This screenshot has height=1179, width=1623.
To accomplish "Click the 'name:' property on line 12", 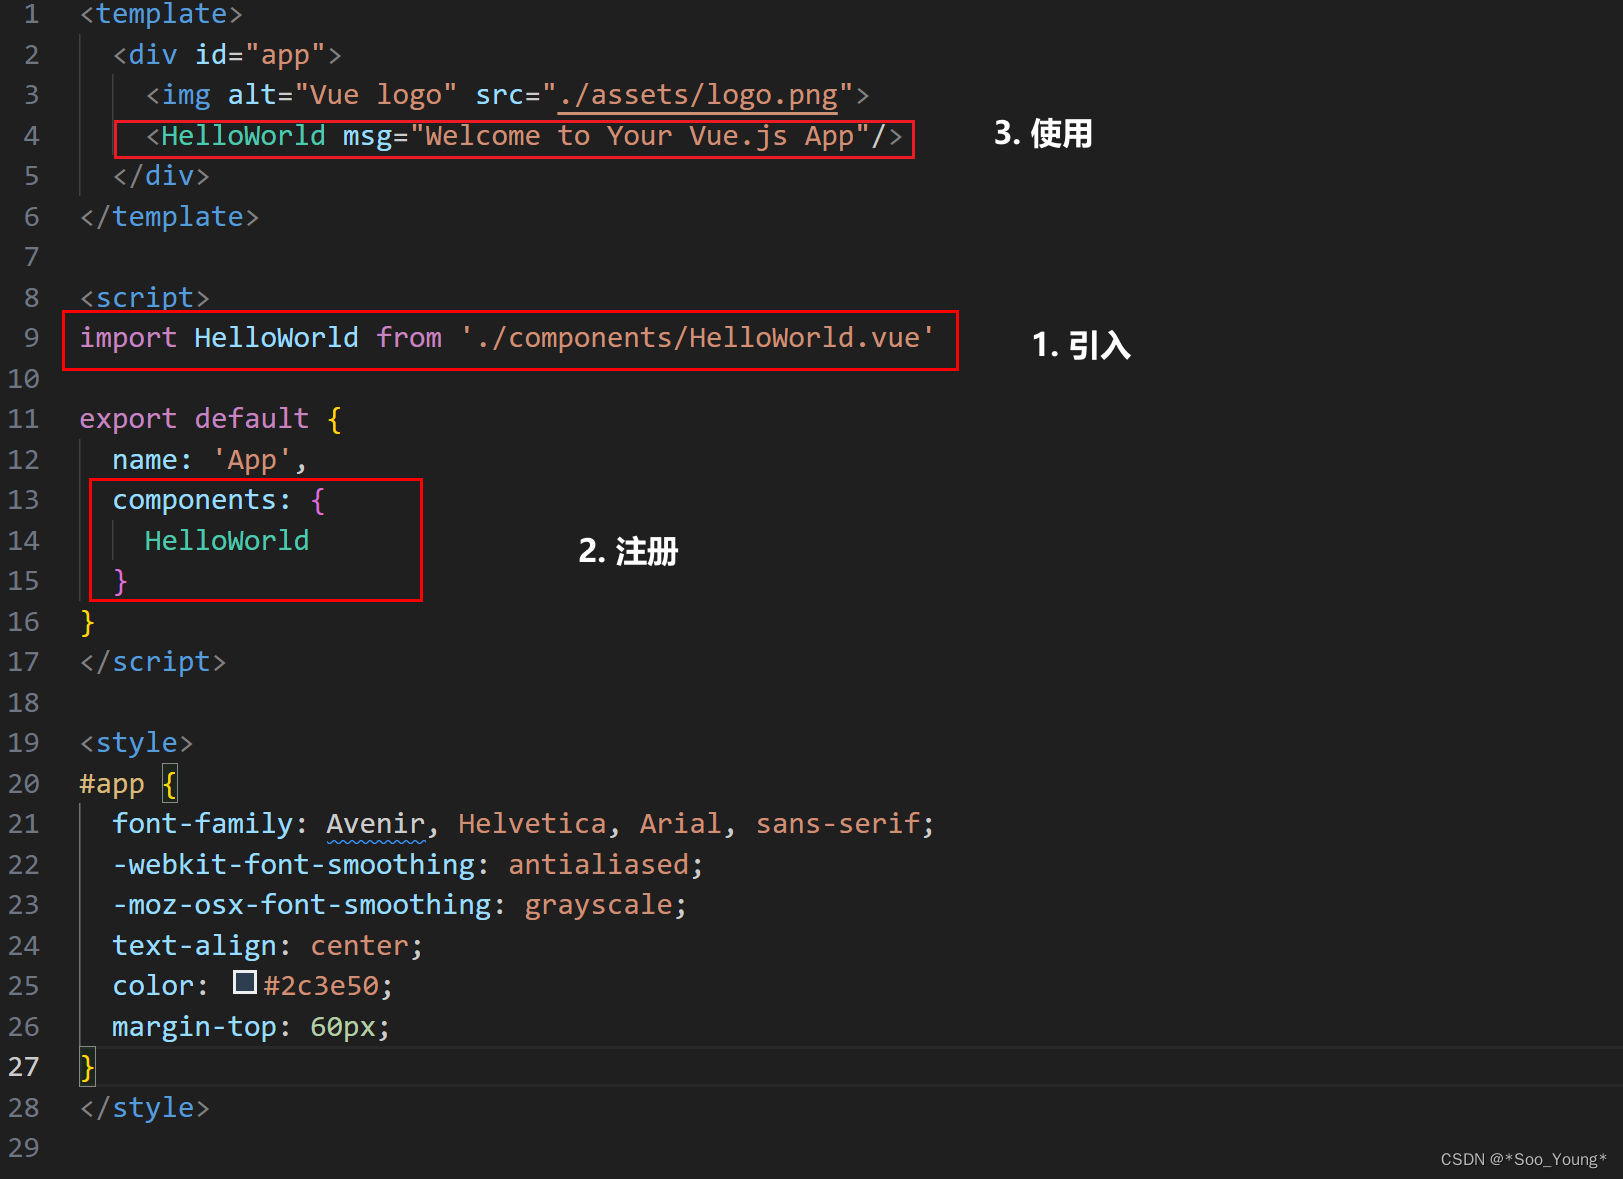I will coord(152,460).
